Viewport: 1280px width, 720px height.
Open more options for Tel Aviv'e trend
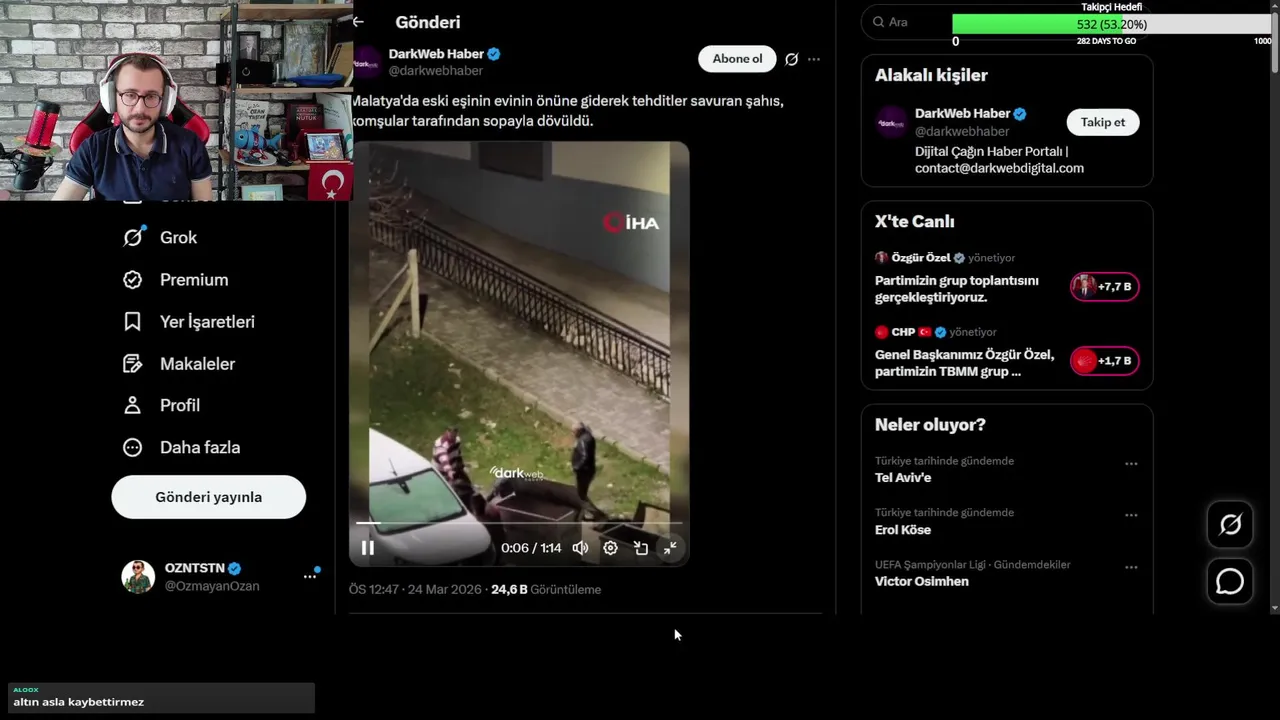point(1131,464)
